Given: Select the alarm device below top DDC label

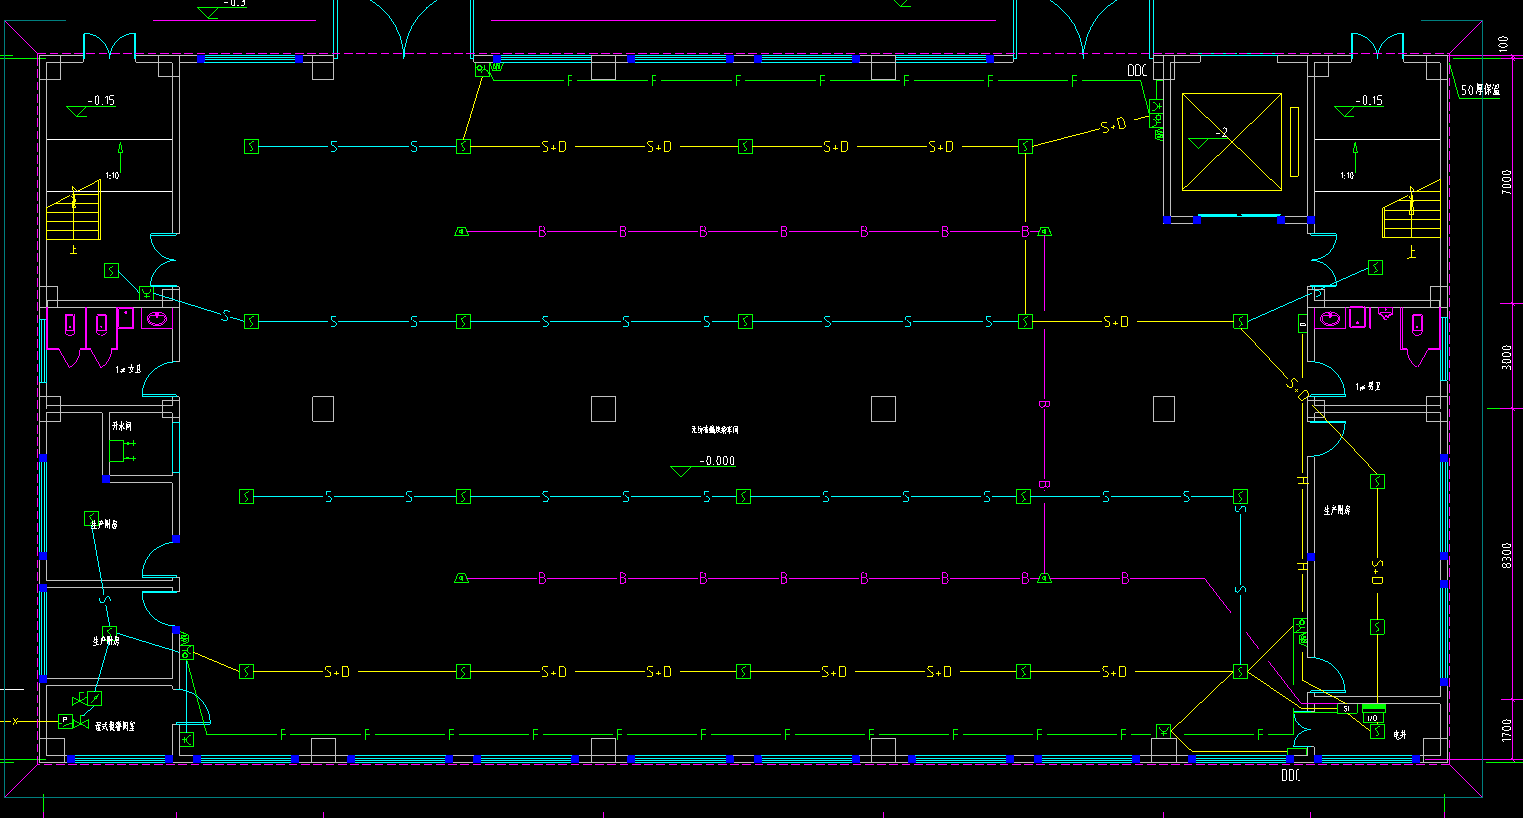Looking at the screenshot, I should (1157, 106).
